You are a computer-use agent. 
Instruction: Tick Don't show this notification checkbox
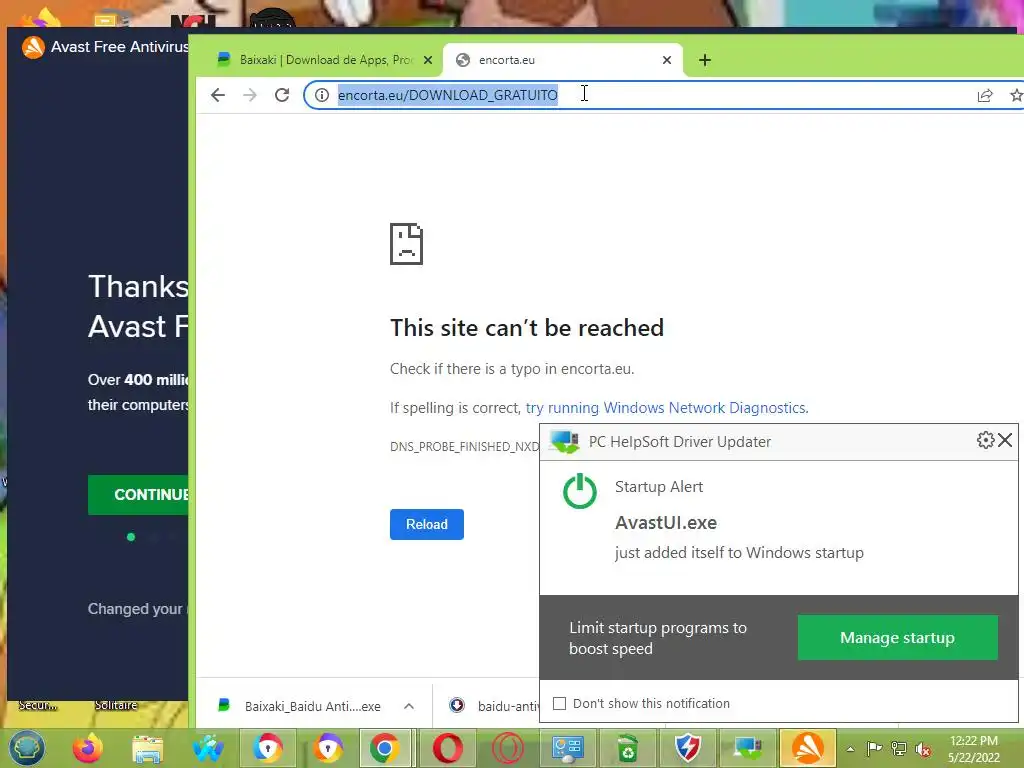pyautogui.click(x=559, y=703)
